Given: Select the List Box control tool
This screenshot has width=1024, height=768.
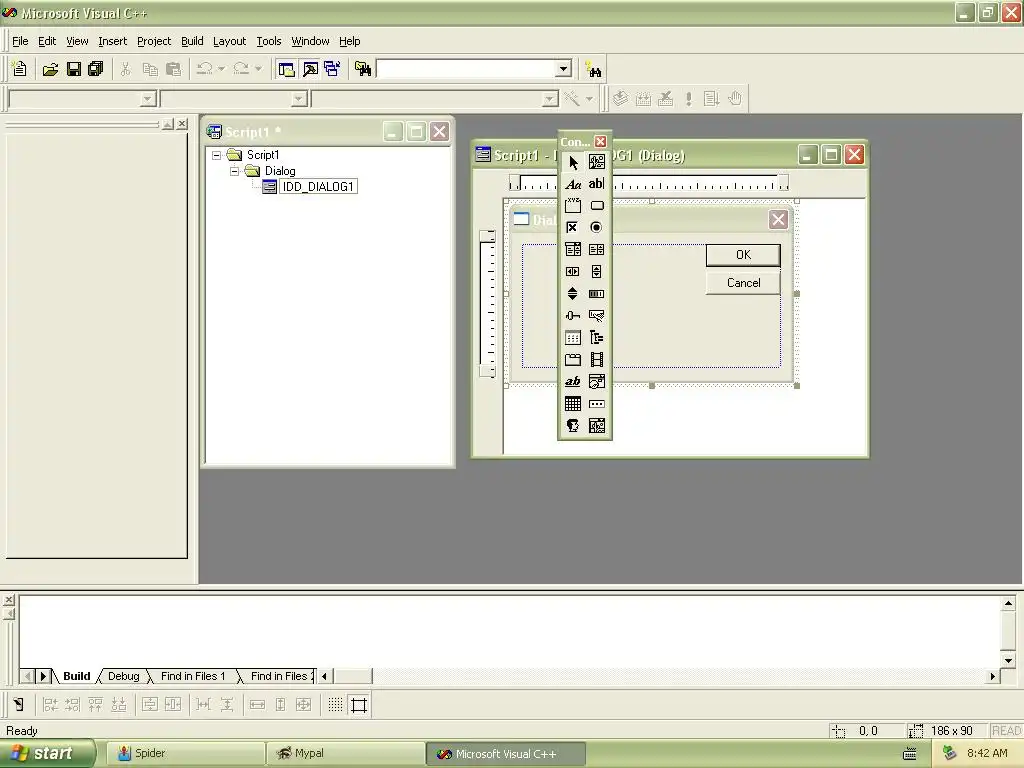Looking at the screenshot, I should pyautogui.click(x=596, y=249).
